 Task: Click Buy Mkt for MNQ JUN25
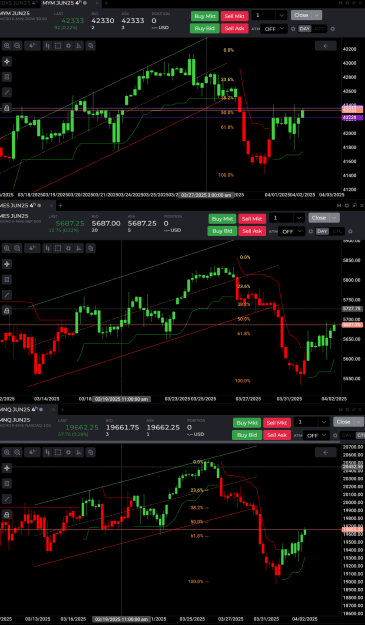[247, 423]
